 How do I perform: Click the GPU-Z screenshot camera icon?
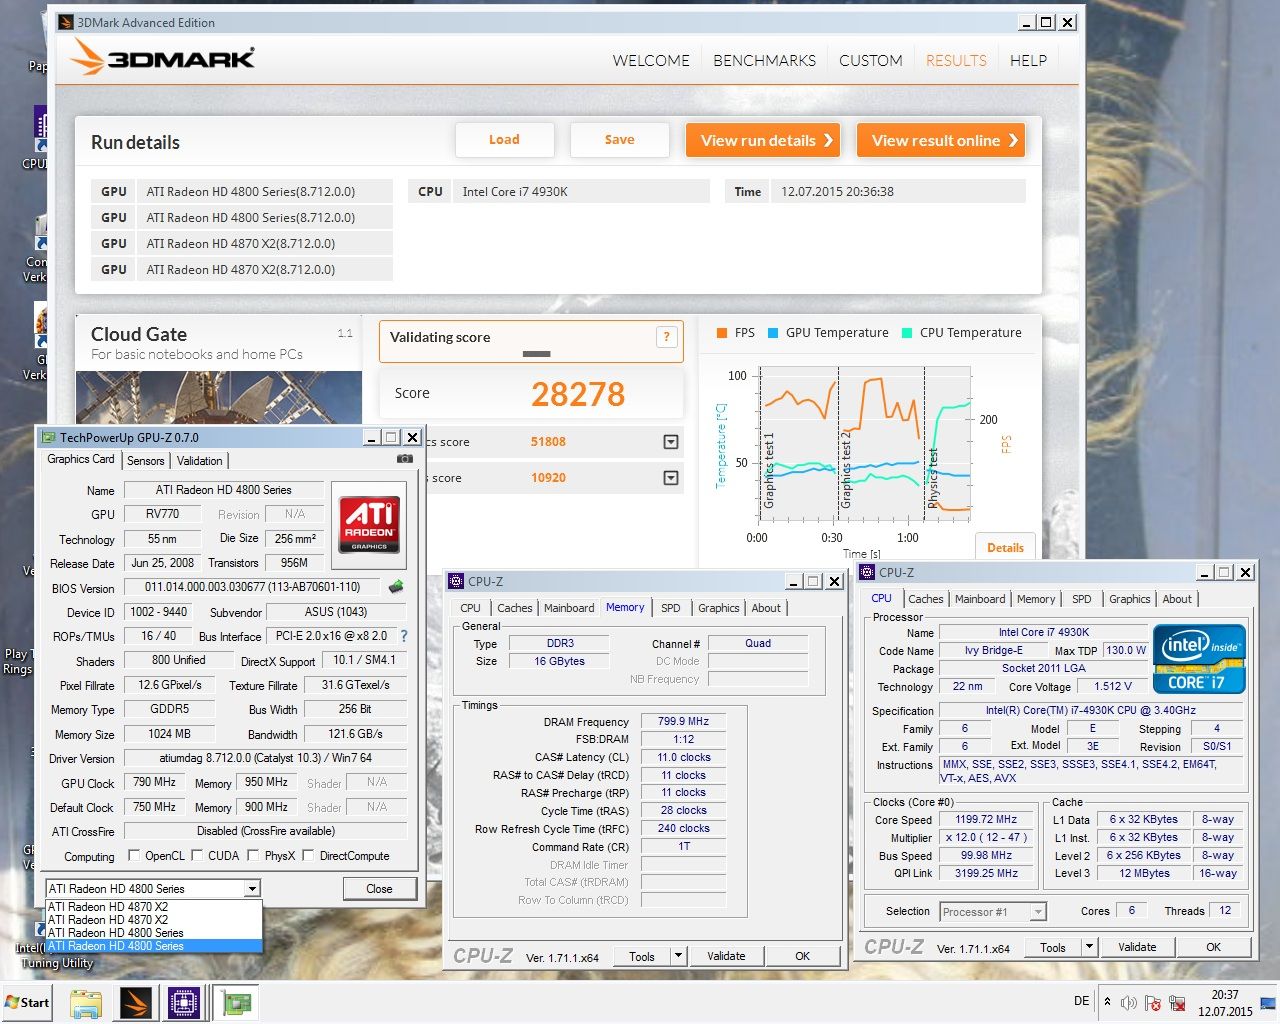[x=404, y=458]
